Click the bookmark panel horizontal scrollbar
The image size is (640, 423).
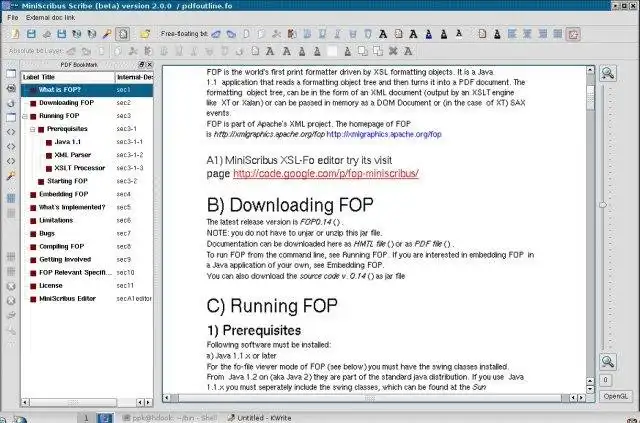(73, 403)
